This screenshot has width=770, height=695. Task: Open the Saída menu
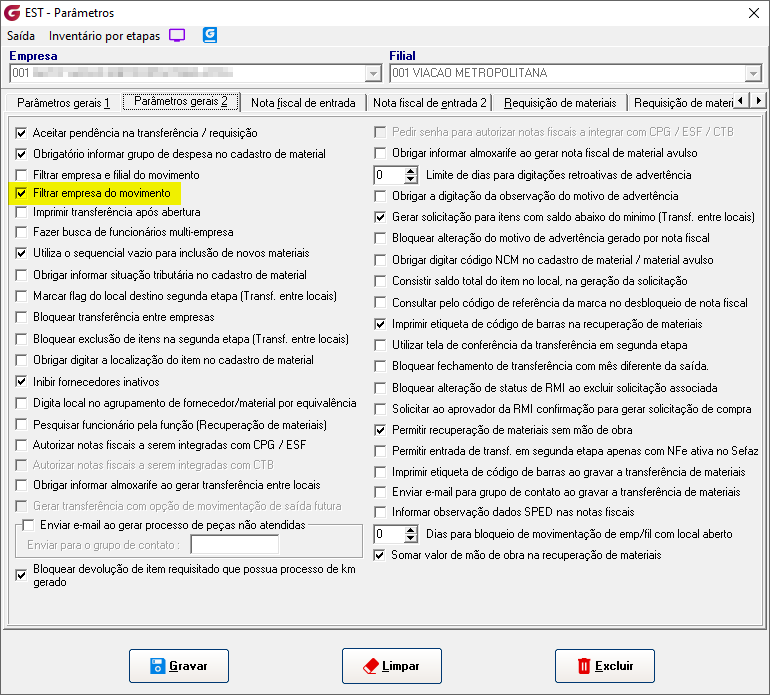[21, 36]
